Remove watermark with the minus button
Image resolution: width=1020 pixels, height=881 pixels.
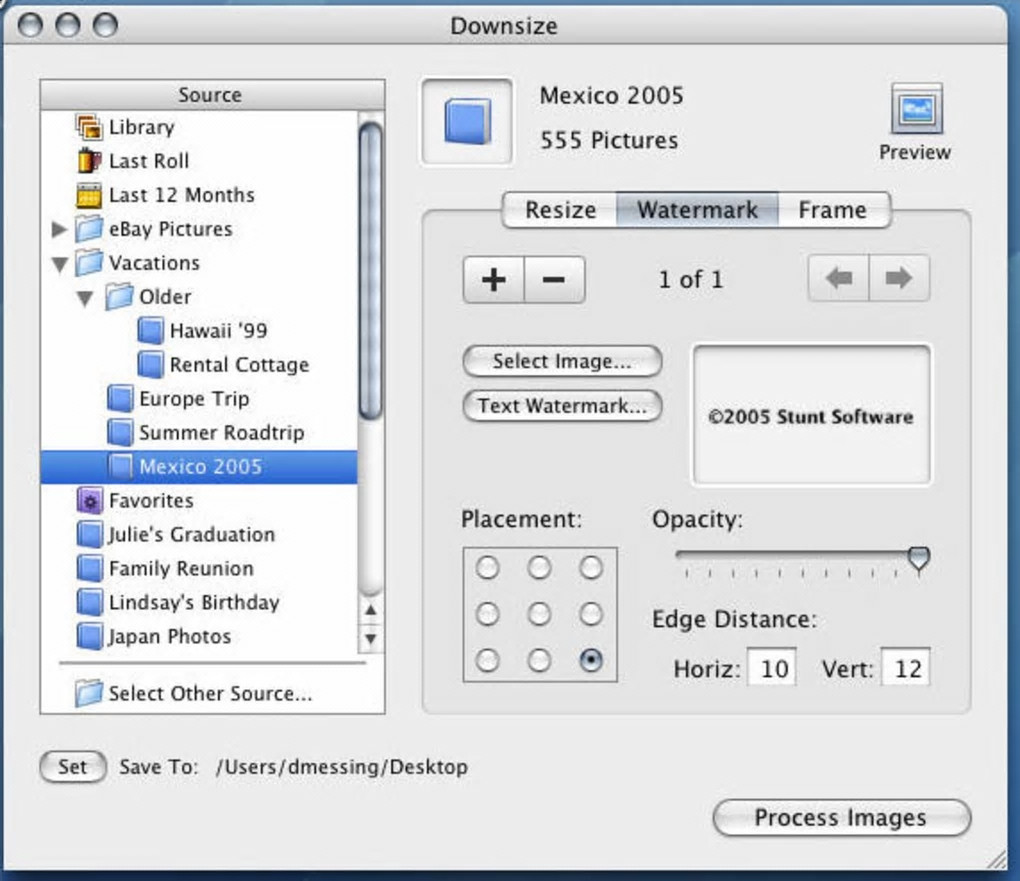(x=554, y=280)
